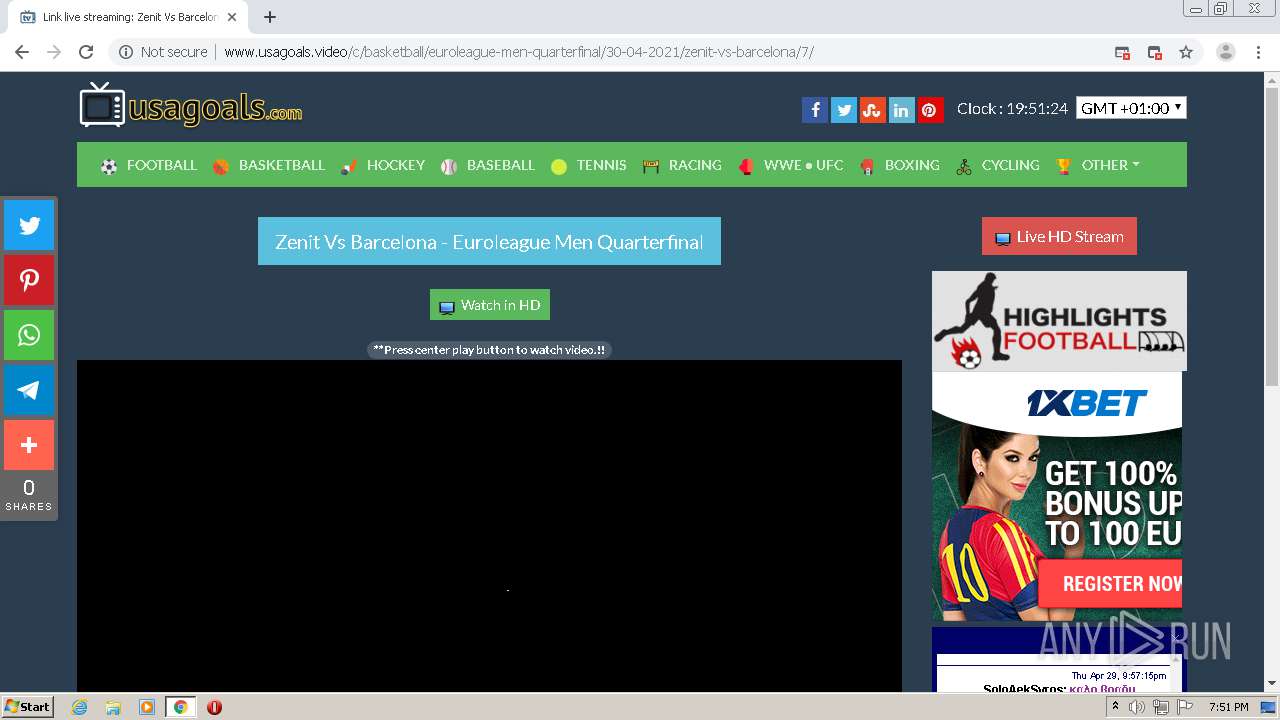Open the Highlights Football banner
This screenshot has width=1280, height=720.
click(1059, 321)
